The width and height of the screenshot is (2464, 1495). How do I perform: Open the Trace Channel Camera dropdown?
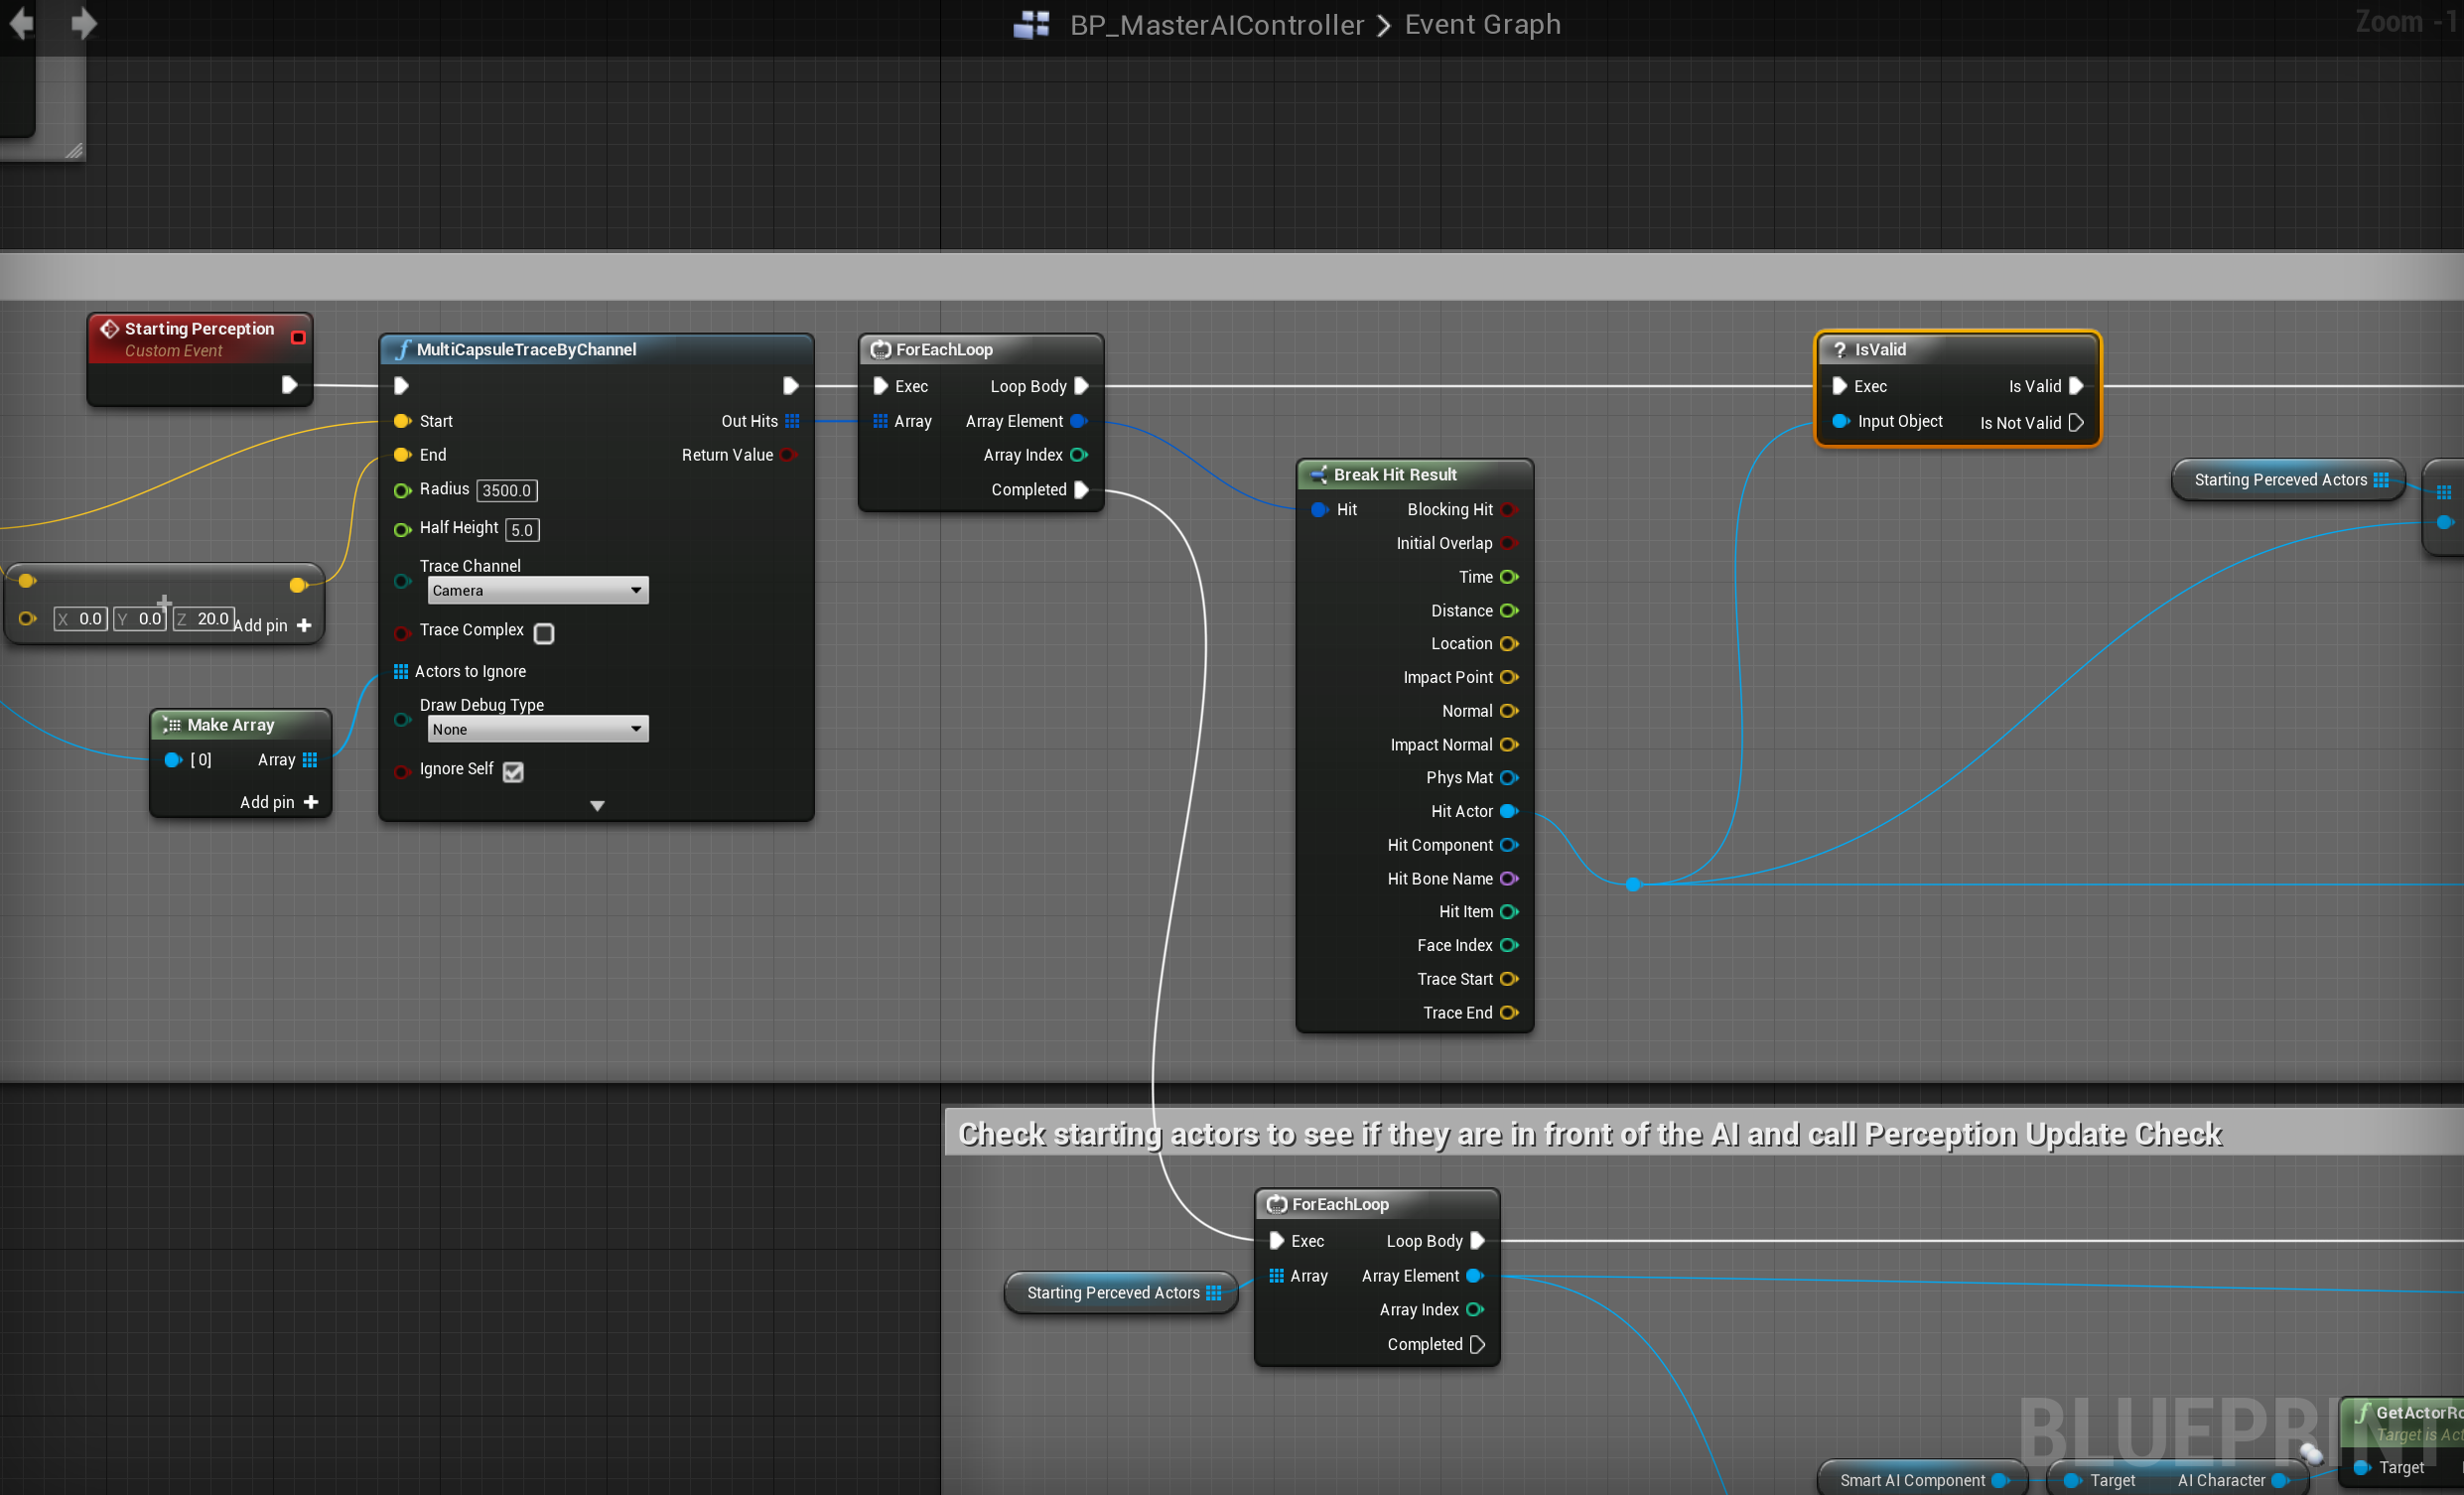click(x=538, y=590)
